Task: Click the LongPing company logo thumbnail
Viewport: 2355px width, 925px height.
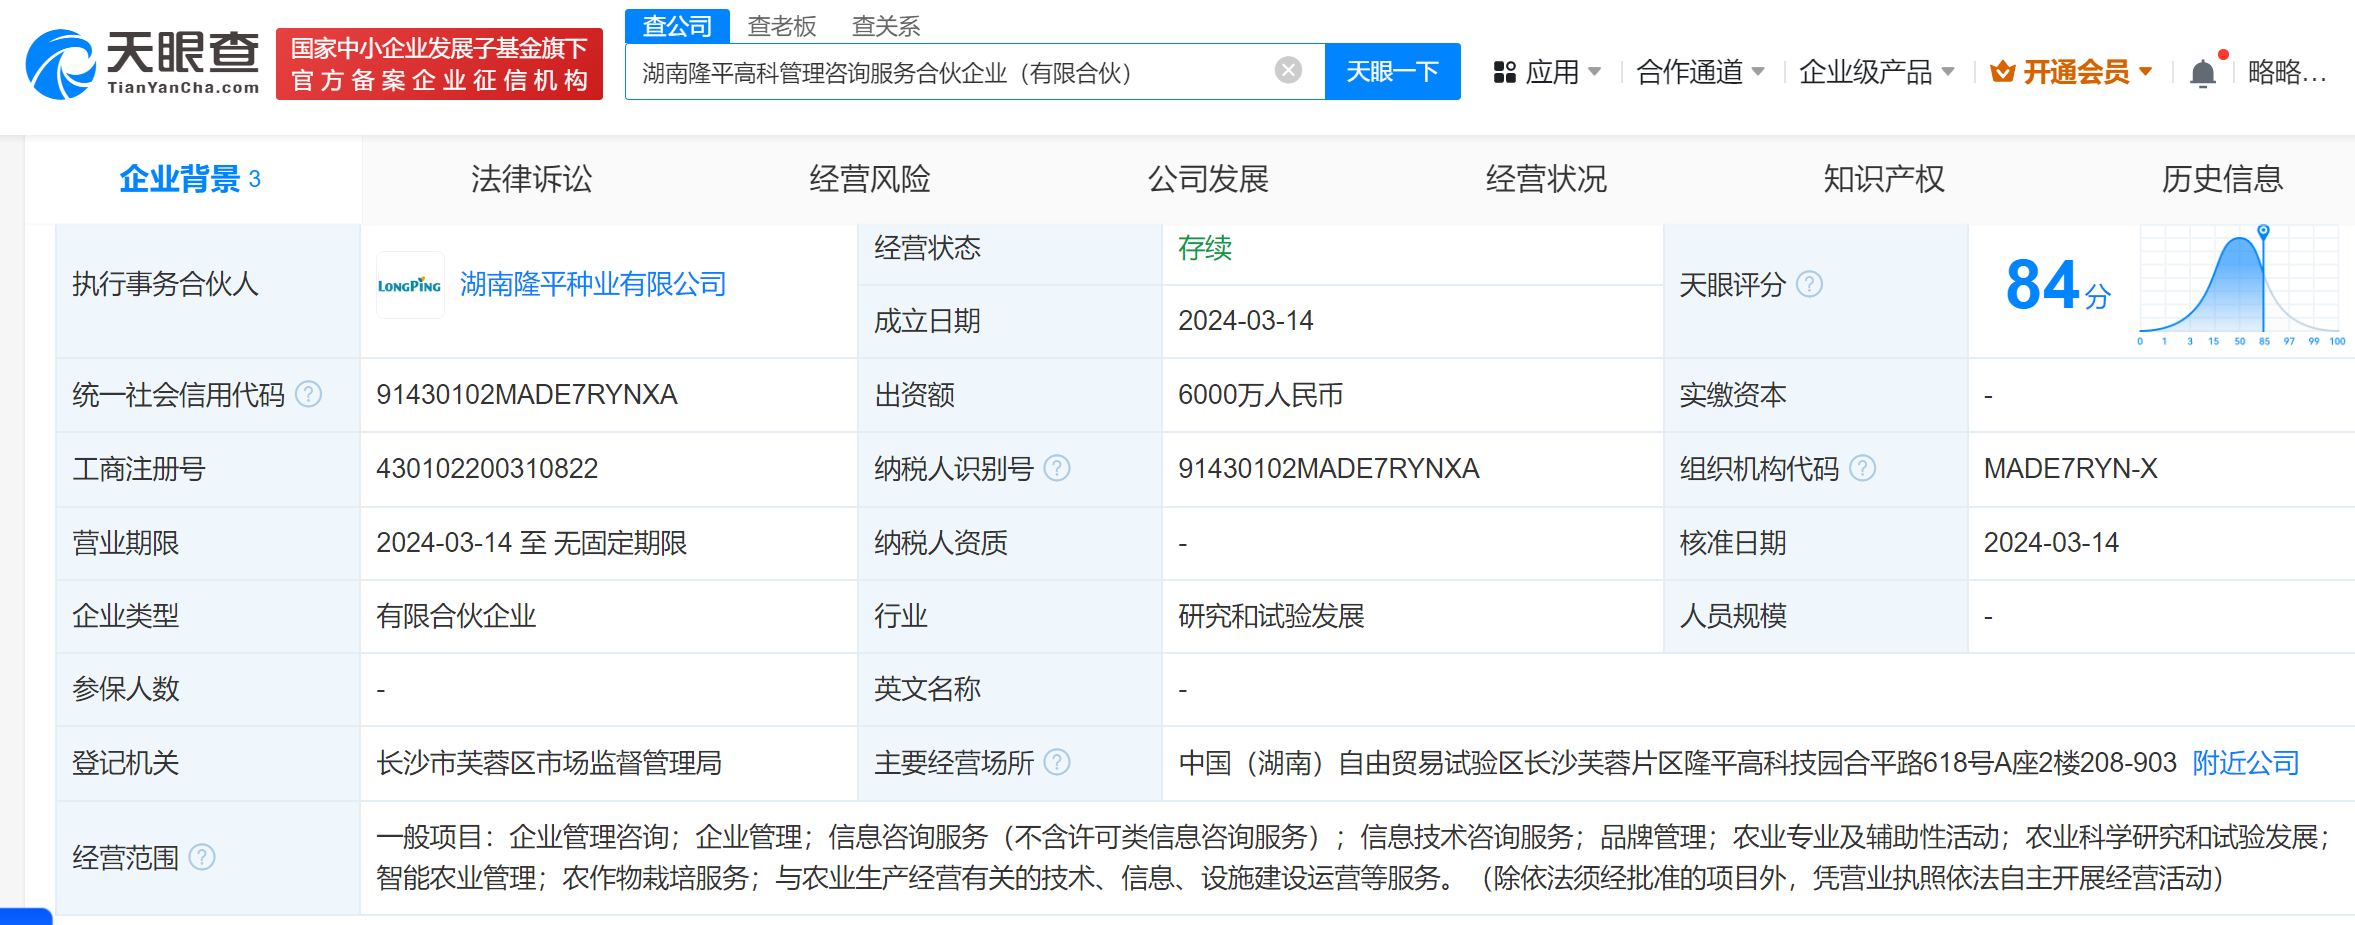Action: 410,285
